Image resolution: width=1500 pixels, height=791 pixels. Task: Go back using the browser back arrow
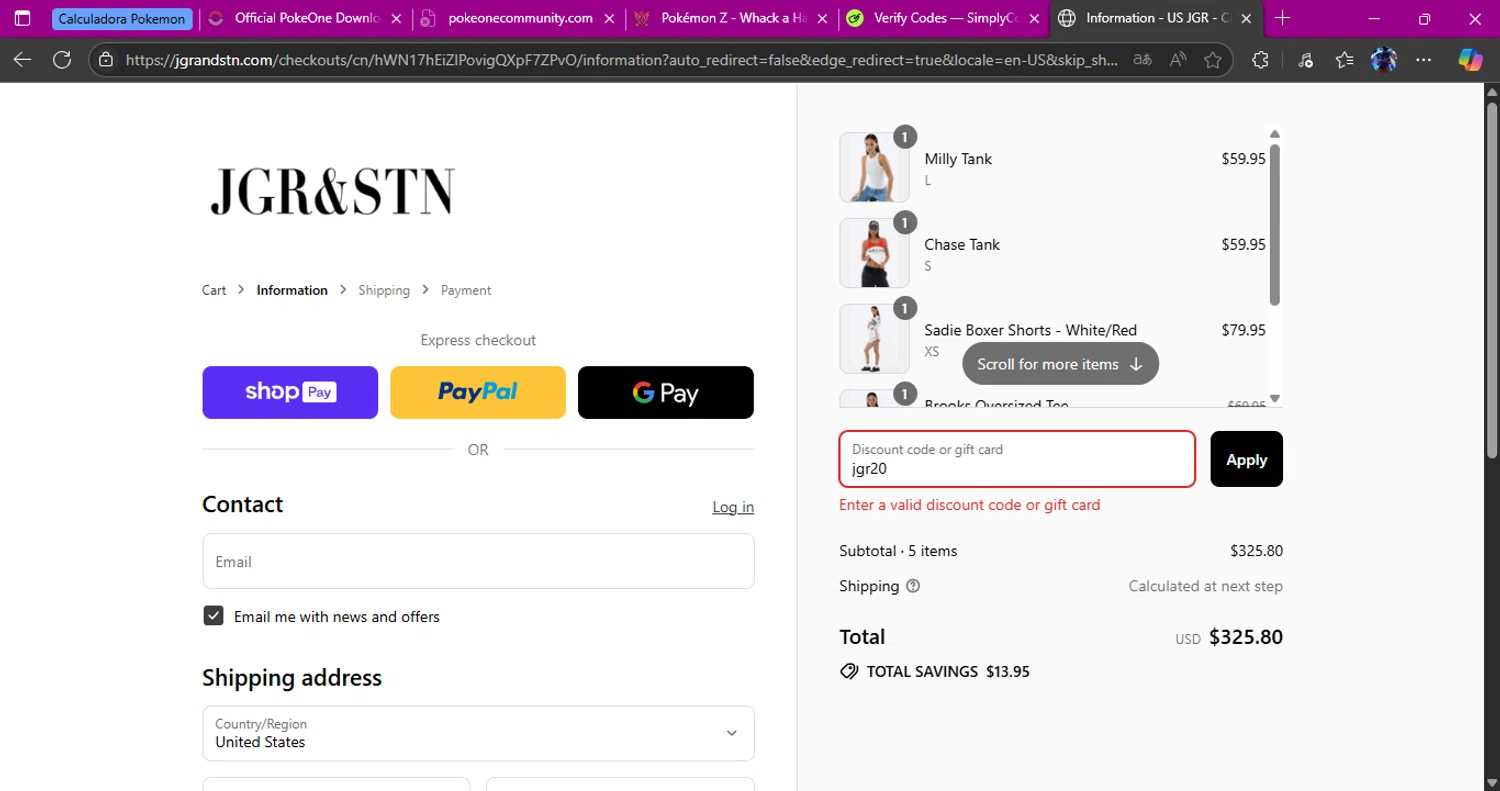point(22,60)
